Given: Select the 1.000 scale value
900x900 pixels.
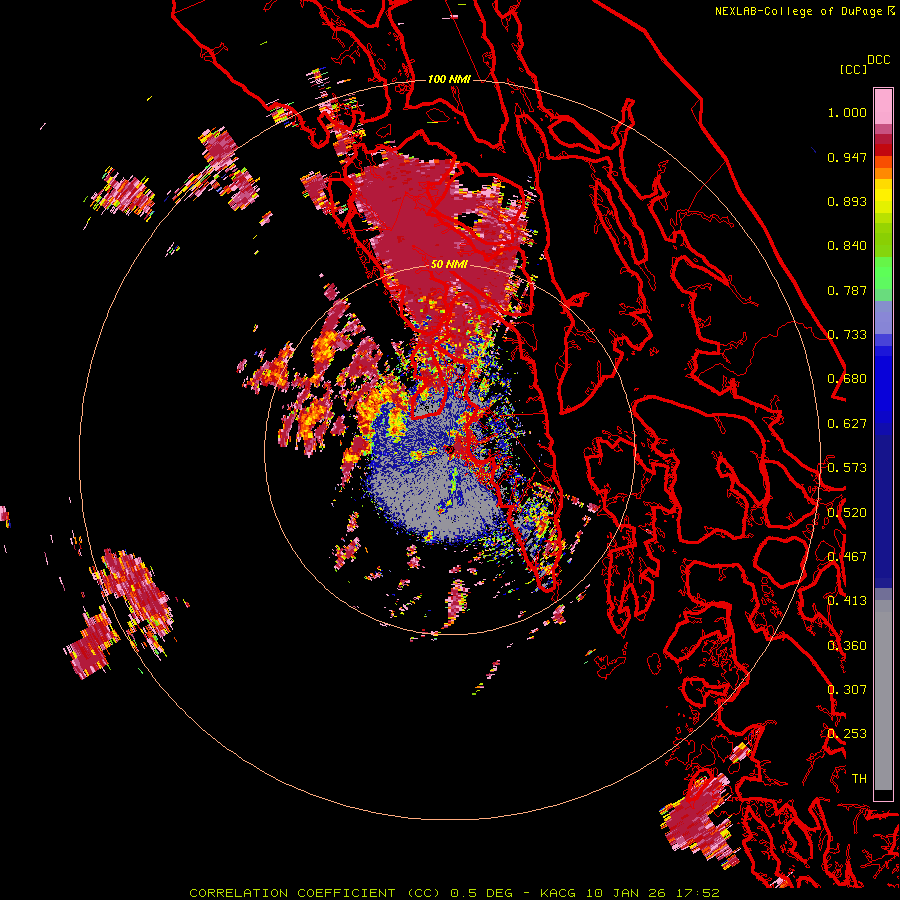Looking at the screenshot, I should pos(847,112).
